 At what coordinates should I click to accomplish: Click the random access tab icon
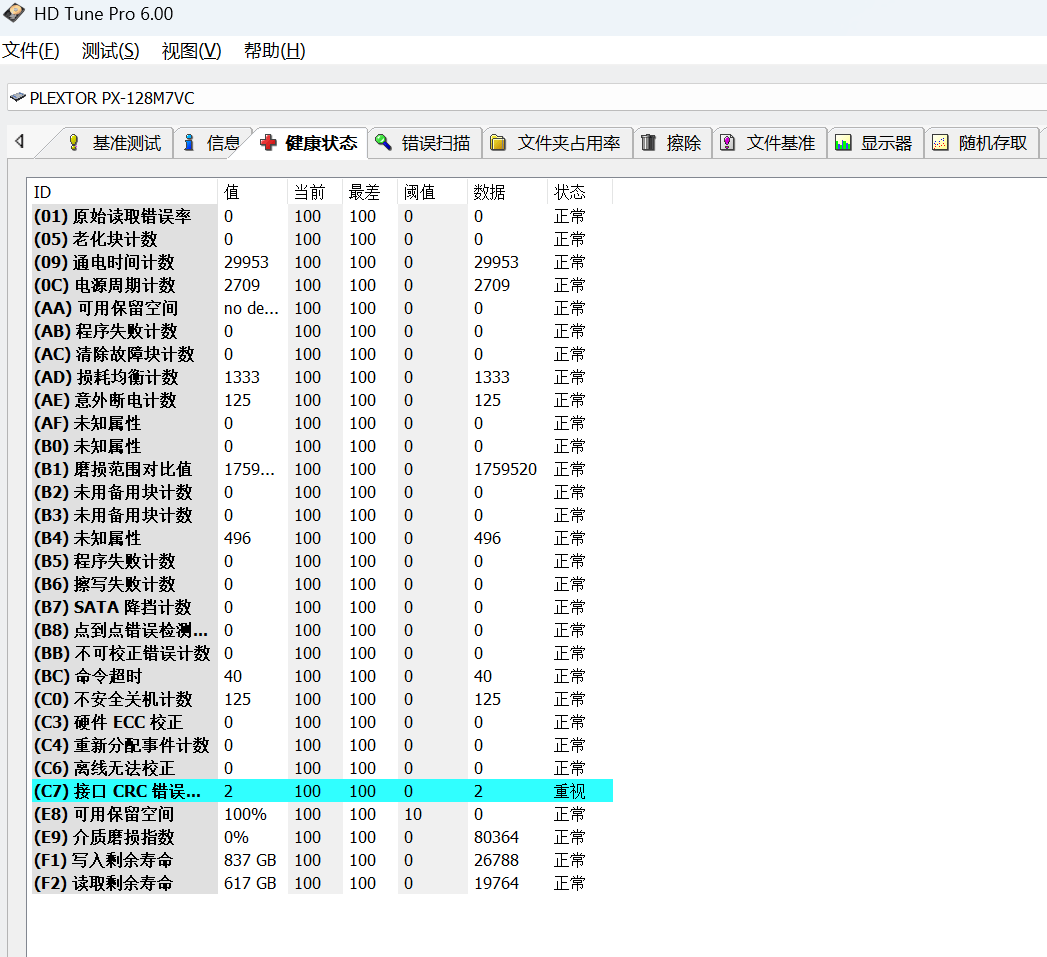[x=940, y=142]
